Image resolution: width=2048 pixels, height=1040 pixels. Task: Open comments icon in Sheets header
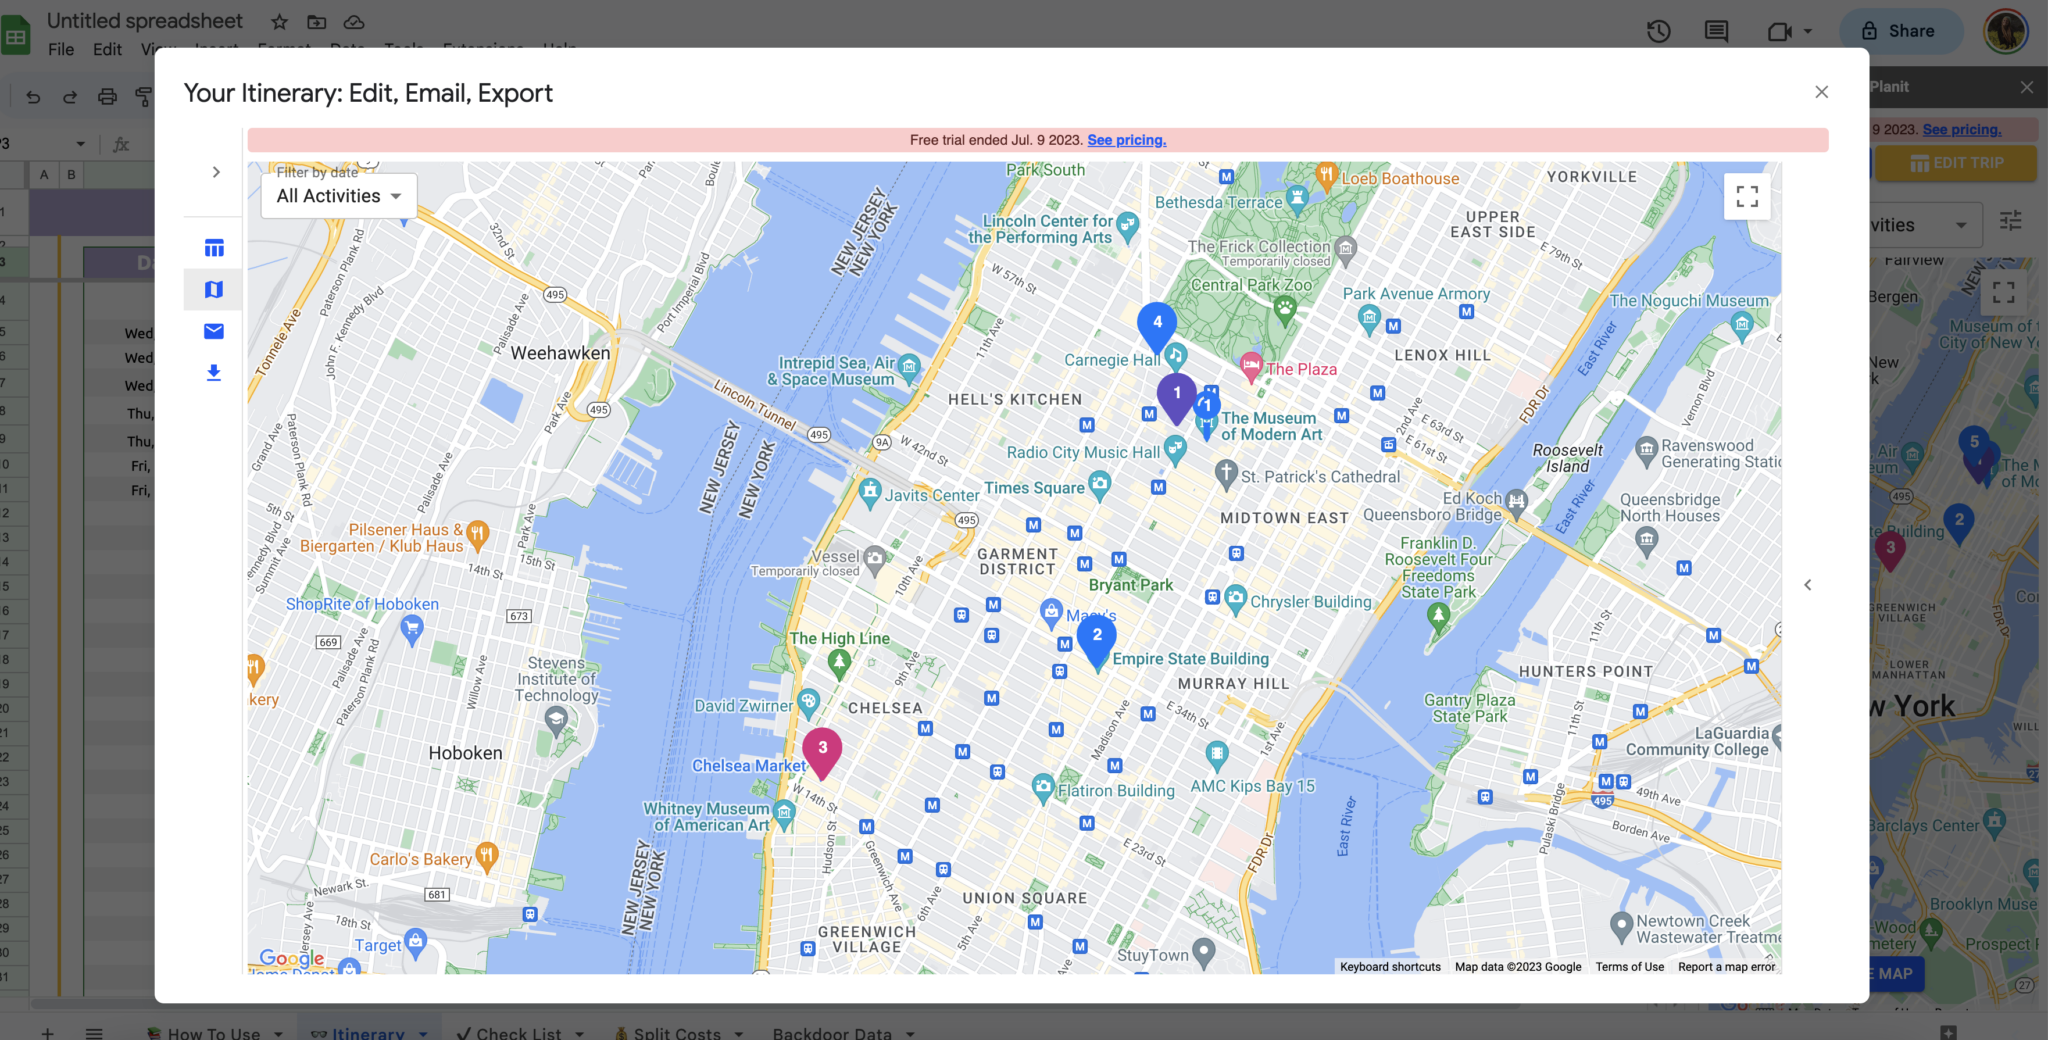tap(1717, 31)
